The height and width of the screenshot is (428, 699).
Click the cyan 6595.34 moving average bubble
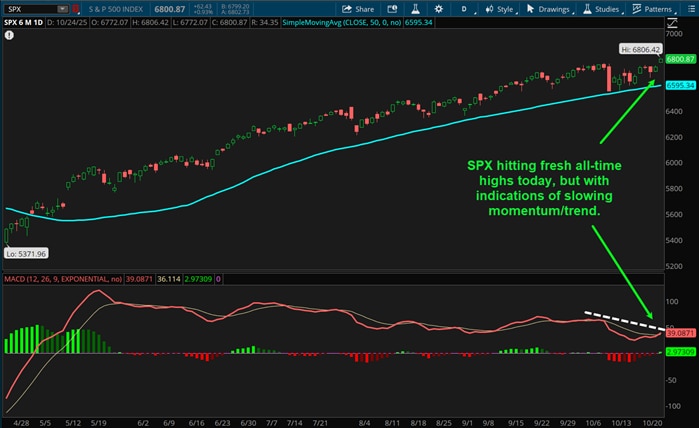pos(680,85)
